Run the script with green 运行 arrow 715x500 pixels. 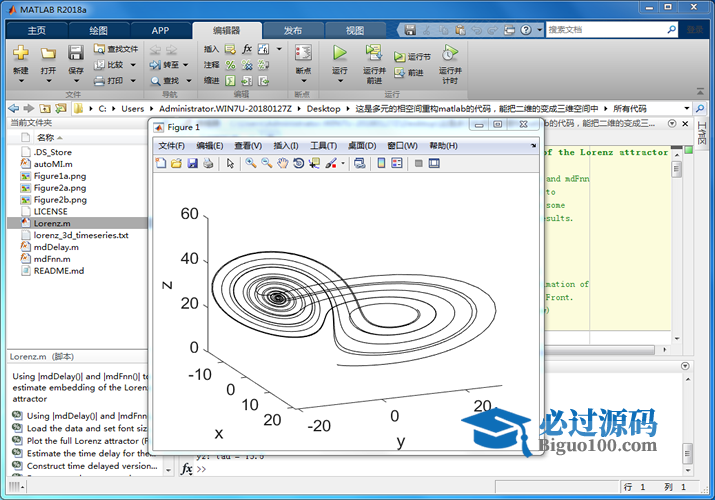click(339, 52)
